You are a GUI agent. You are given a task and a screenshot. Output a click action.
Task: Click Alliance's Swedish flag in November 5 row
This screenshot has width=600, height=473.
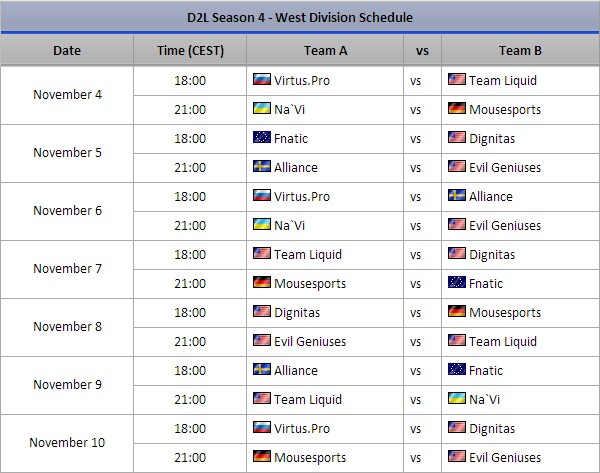pyautogui.click(x=262, y=167)
